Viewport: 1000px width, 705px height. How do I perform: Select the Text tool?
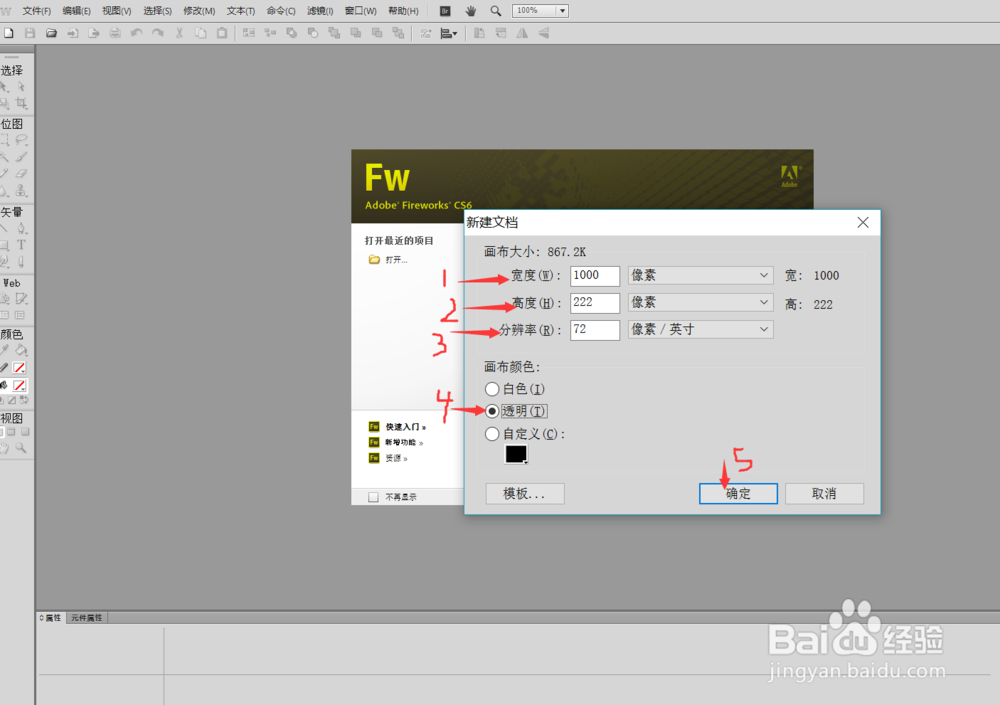click(x=21, y=245)
